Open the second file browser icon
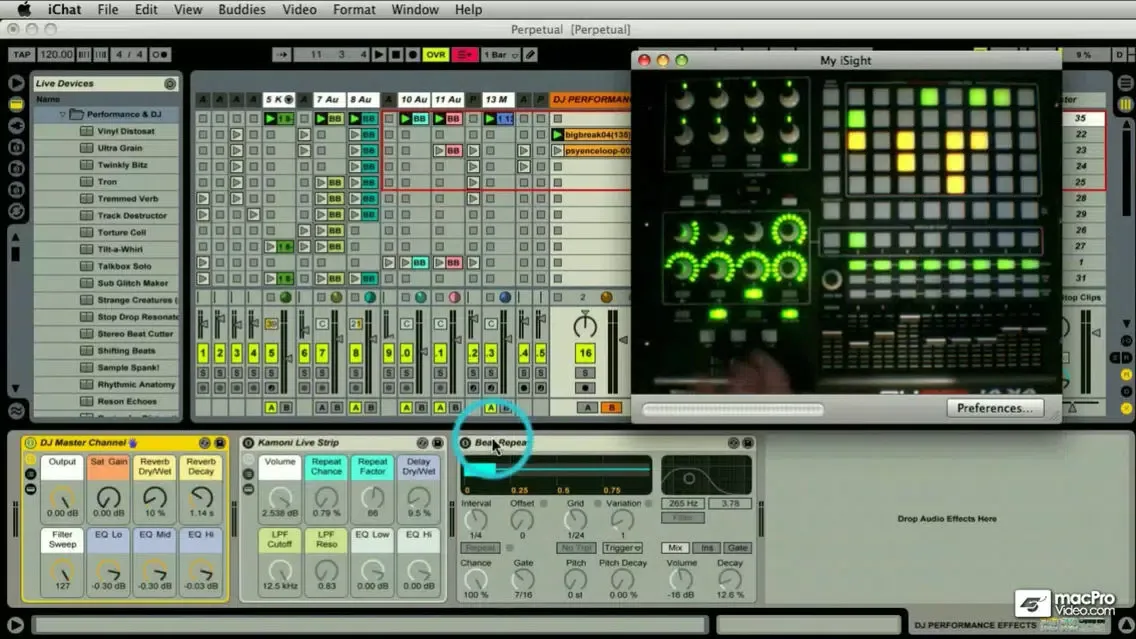Screen dimensions: 1136x639 point(16,168)
